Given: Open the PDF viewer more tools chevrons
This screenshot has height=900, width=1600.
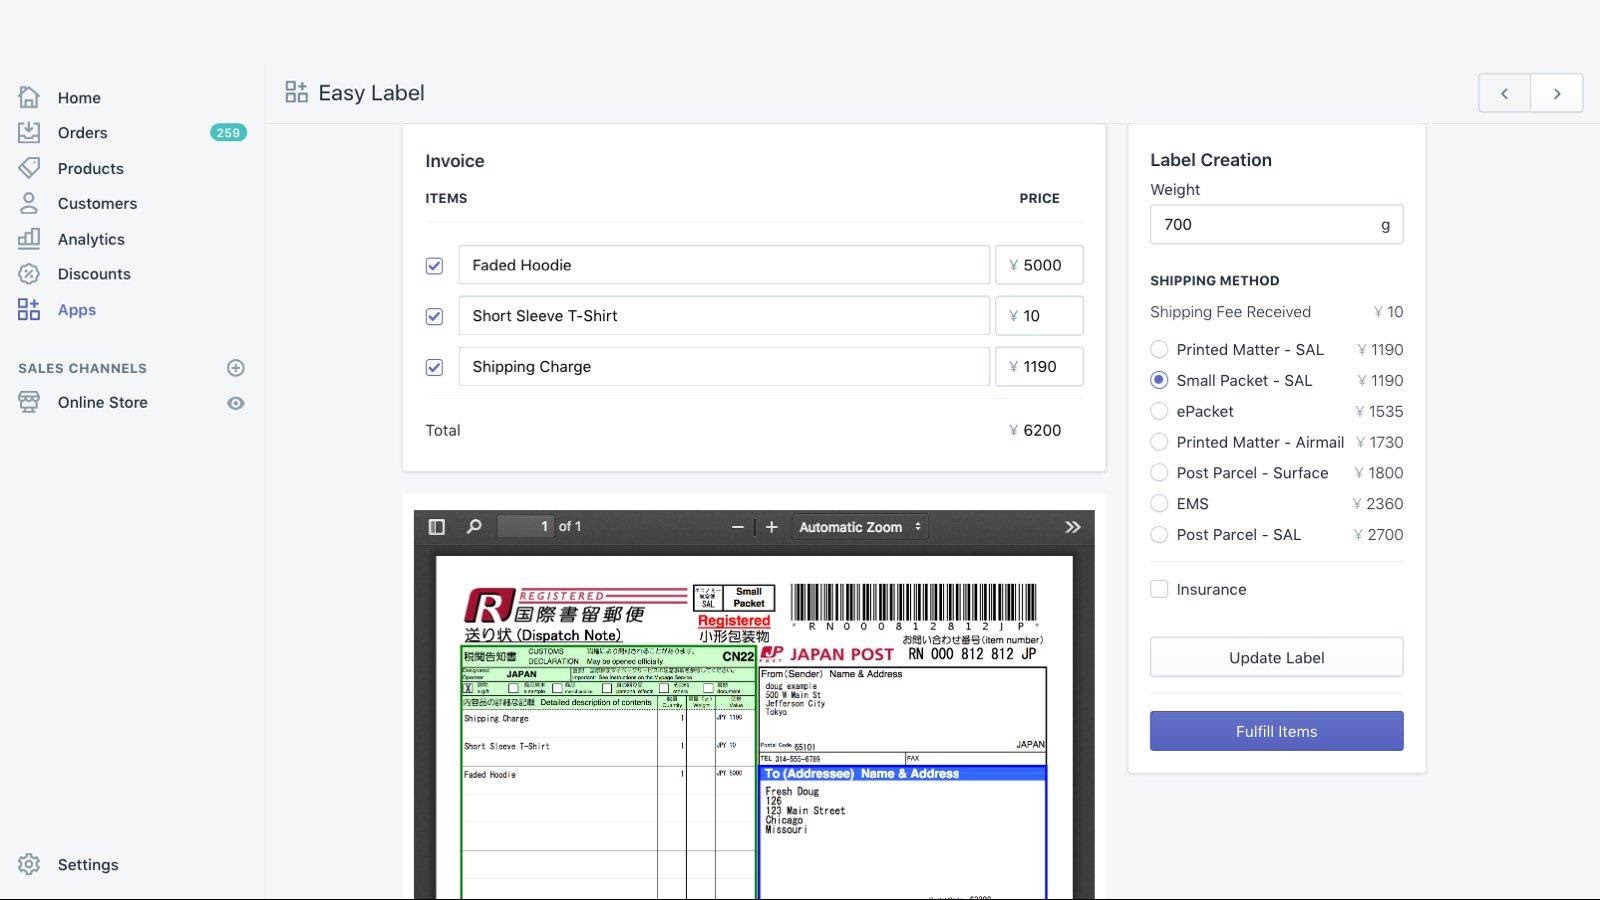Looking at the screenshot, I should click(1072, 527).
